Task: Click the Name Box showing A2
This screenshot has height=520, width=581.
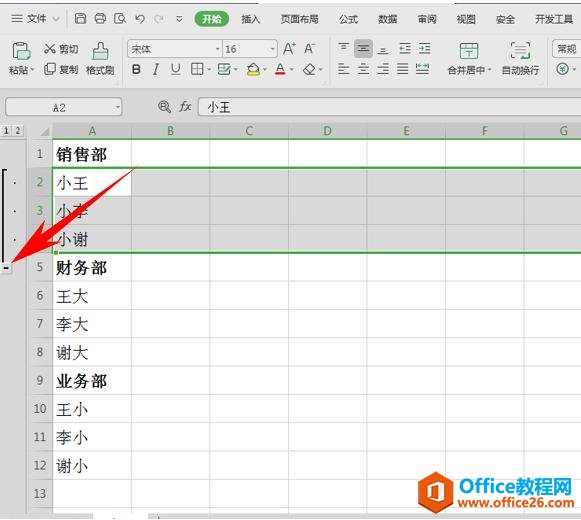Action: (64, 107)
